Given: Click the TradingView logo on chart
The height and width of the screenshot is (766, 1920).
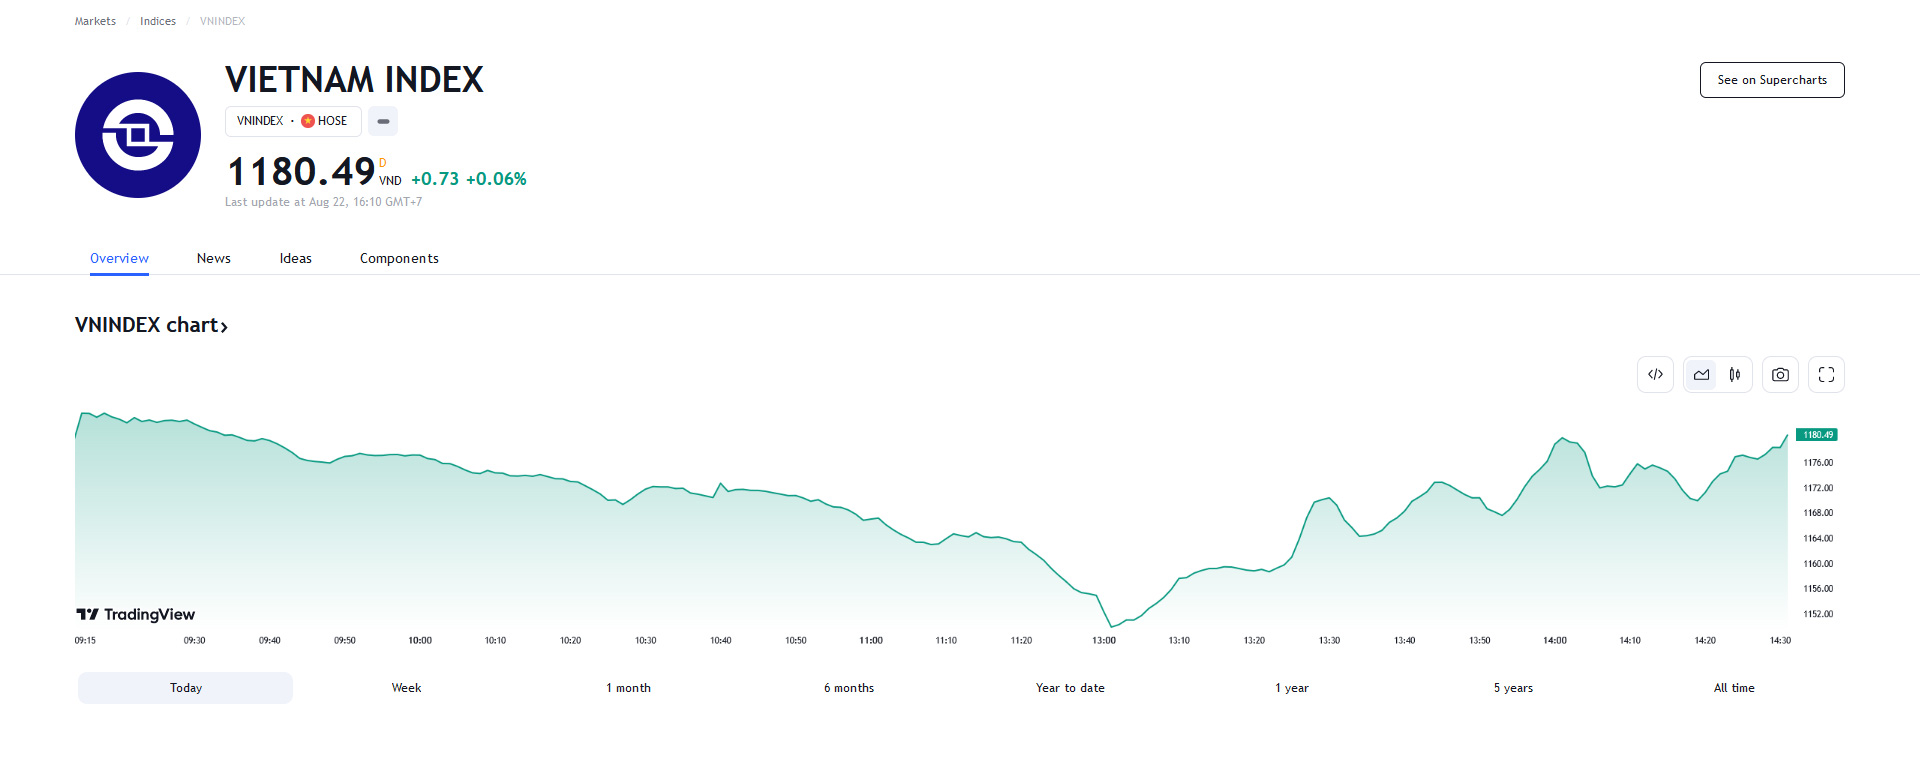Looking at the screenshot, I should coord(136,614).
